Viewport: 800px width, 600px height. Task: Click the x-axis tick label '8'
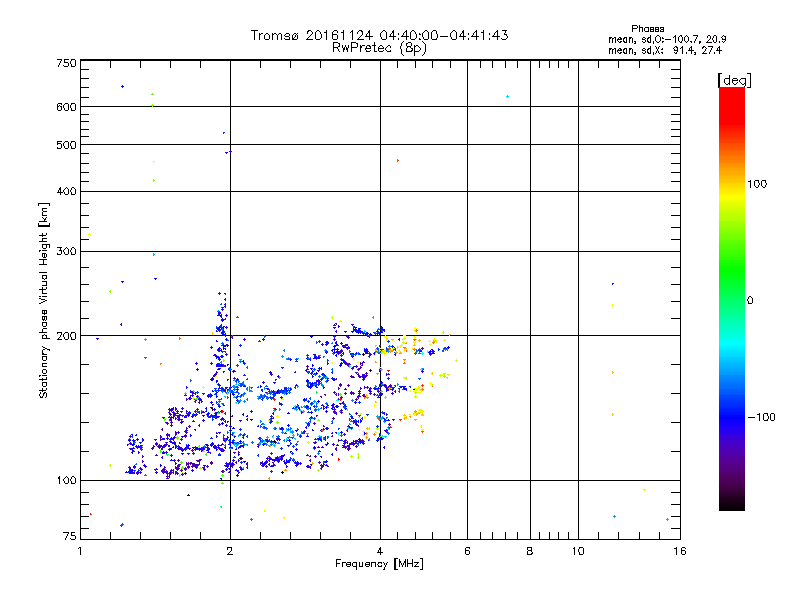point(530,551)
